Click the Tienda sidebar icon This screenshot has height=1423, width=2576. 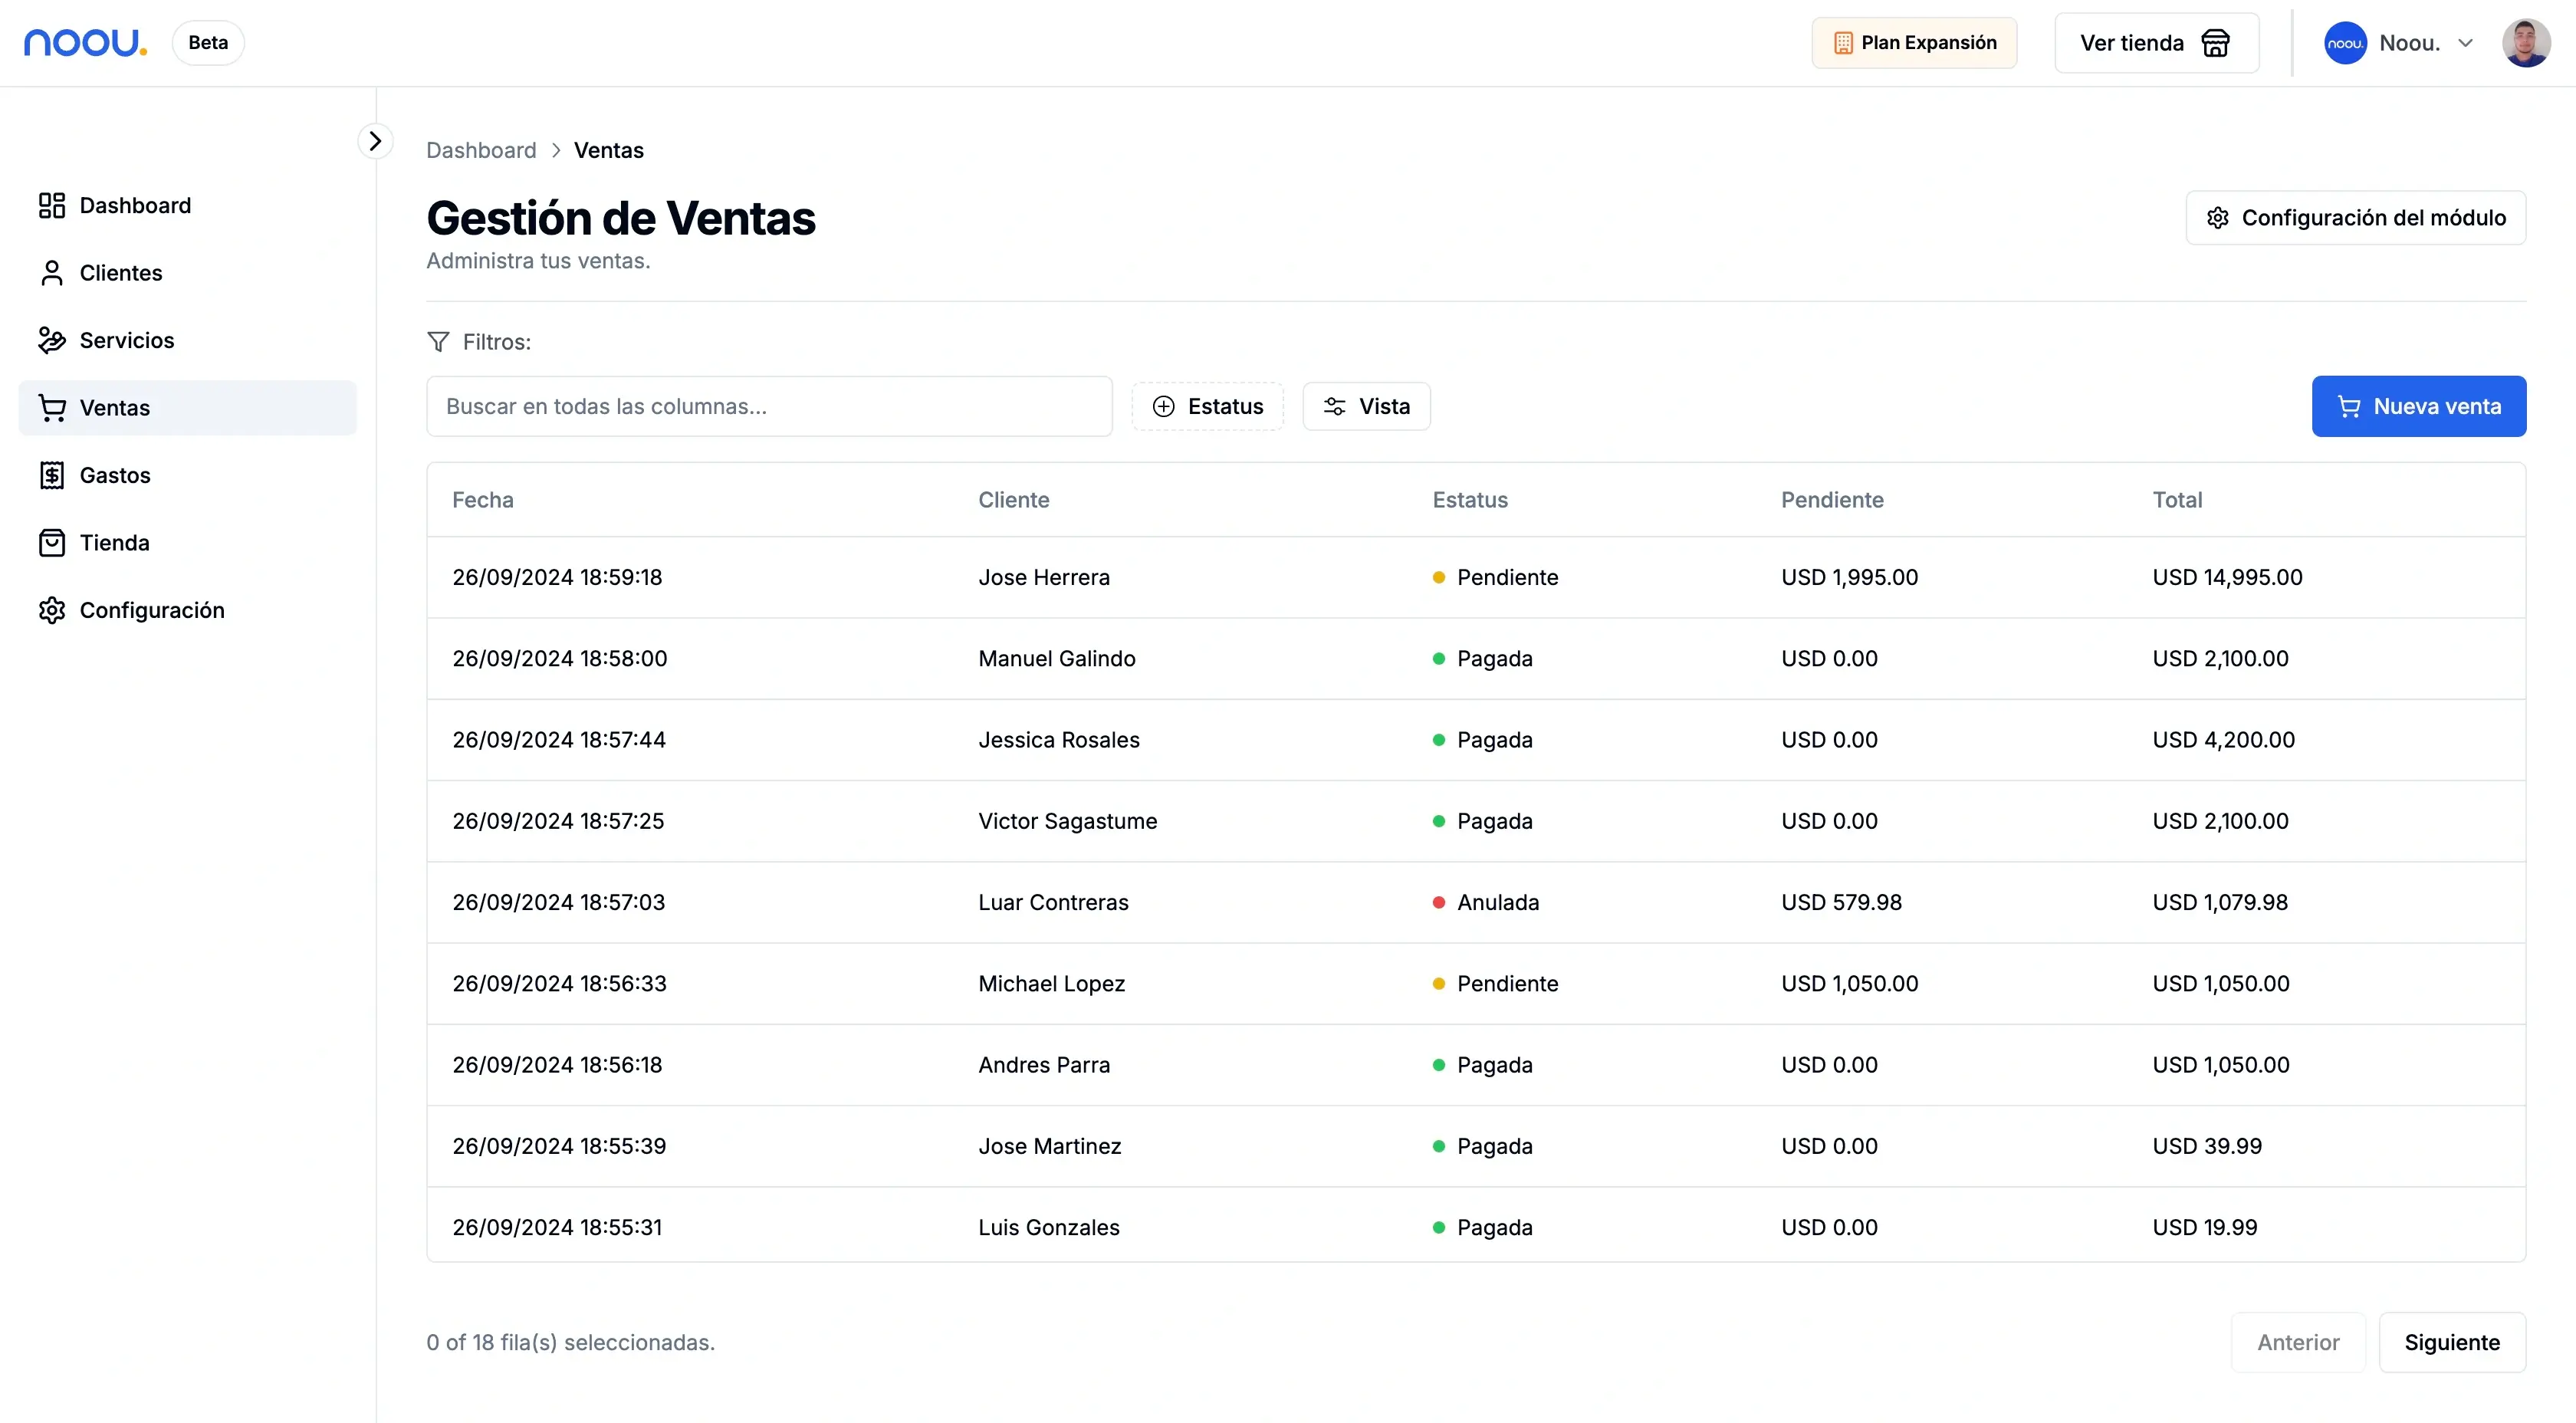tap(51, 541)
